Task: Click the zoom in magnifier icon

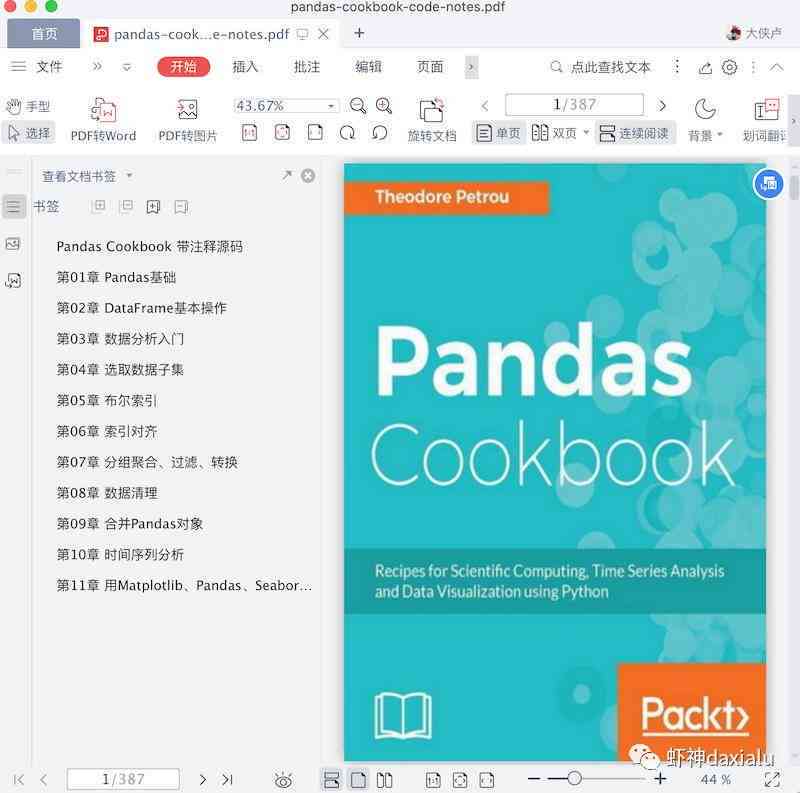Action: pyautogui.click(x=384, y=106)
